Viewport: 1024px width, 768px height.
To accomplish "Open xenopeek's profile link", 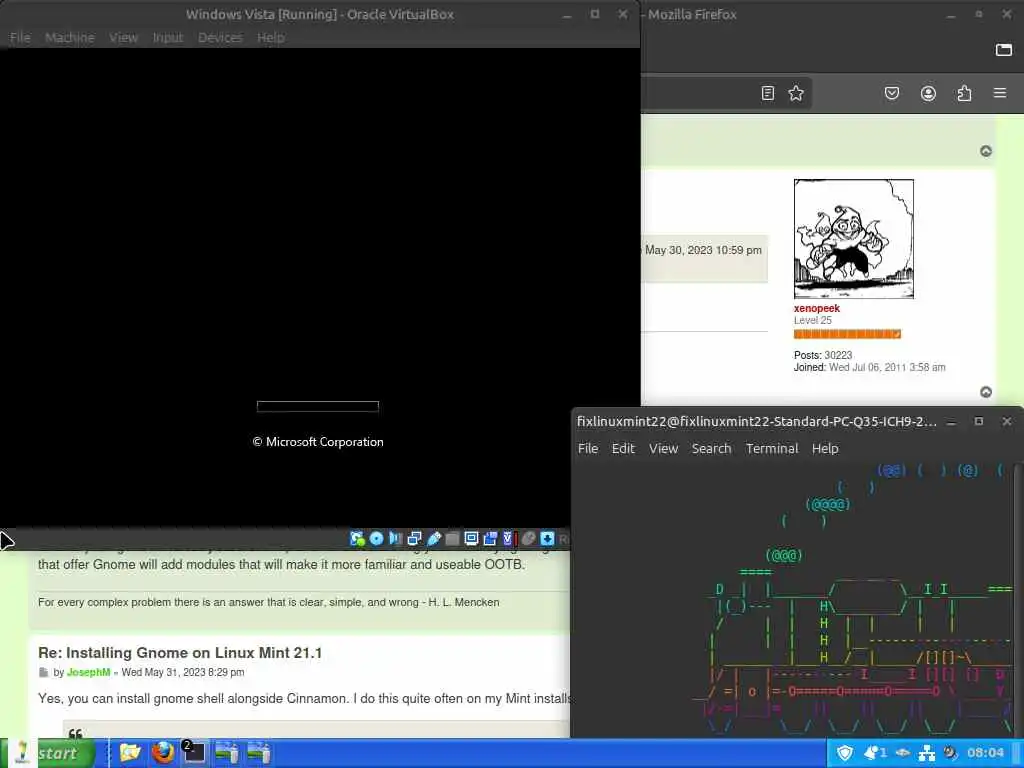I will (x=817, y=308).
